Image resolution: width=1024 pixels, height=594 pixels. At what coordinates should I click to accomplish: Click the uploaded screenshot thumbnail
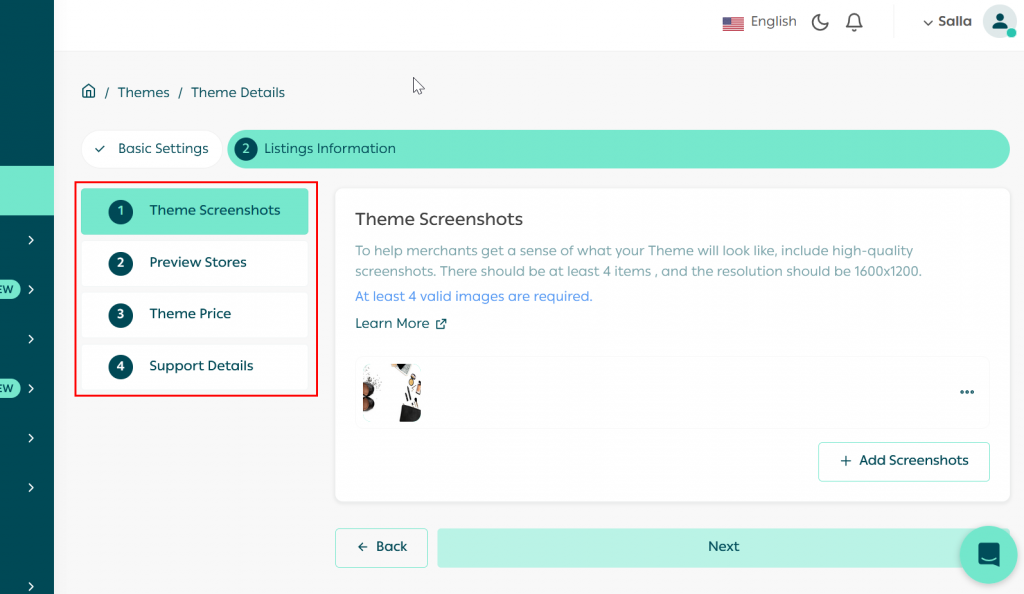coord(392,393)
